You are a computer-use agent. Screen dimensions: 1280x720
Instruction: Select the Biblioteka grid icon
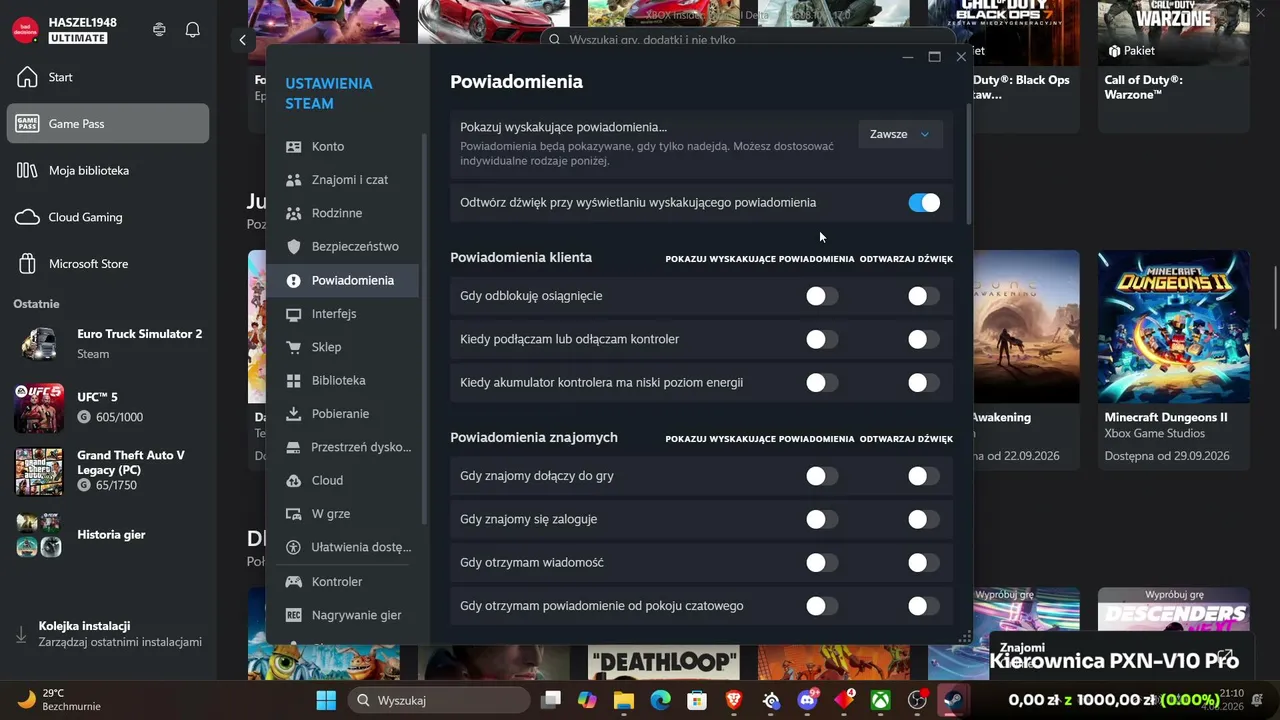pyautogui.click(x=293, y=381)
